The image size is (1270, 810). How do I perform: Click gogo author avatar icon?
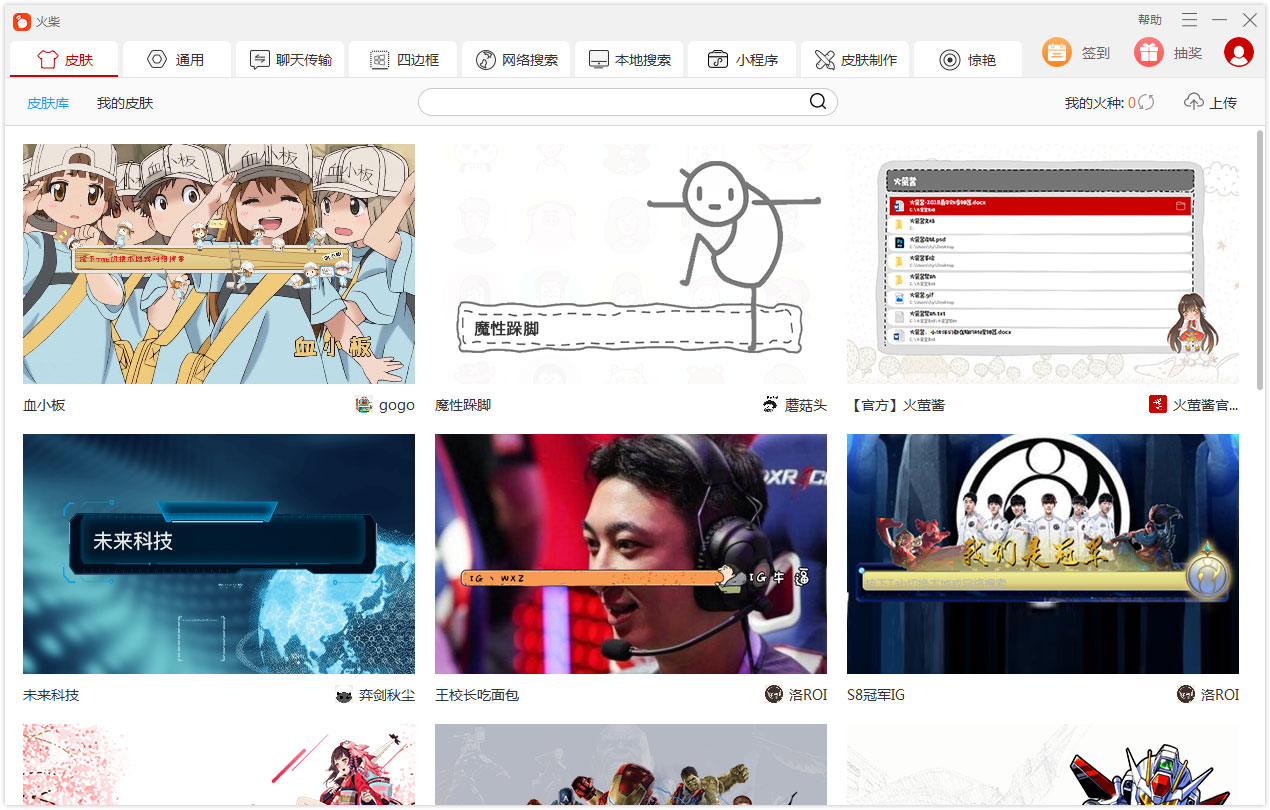[364, 405]
